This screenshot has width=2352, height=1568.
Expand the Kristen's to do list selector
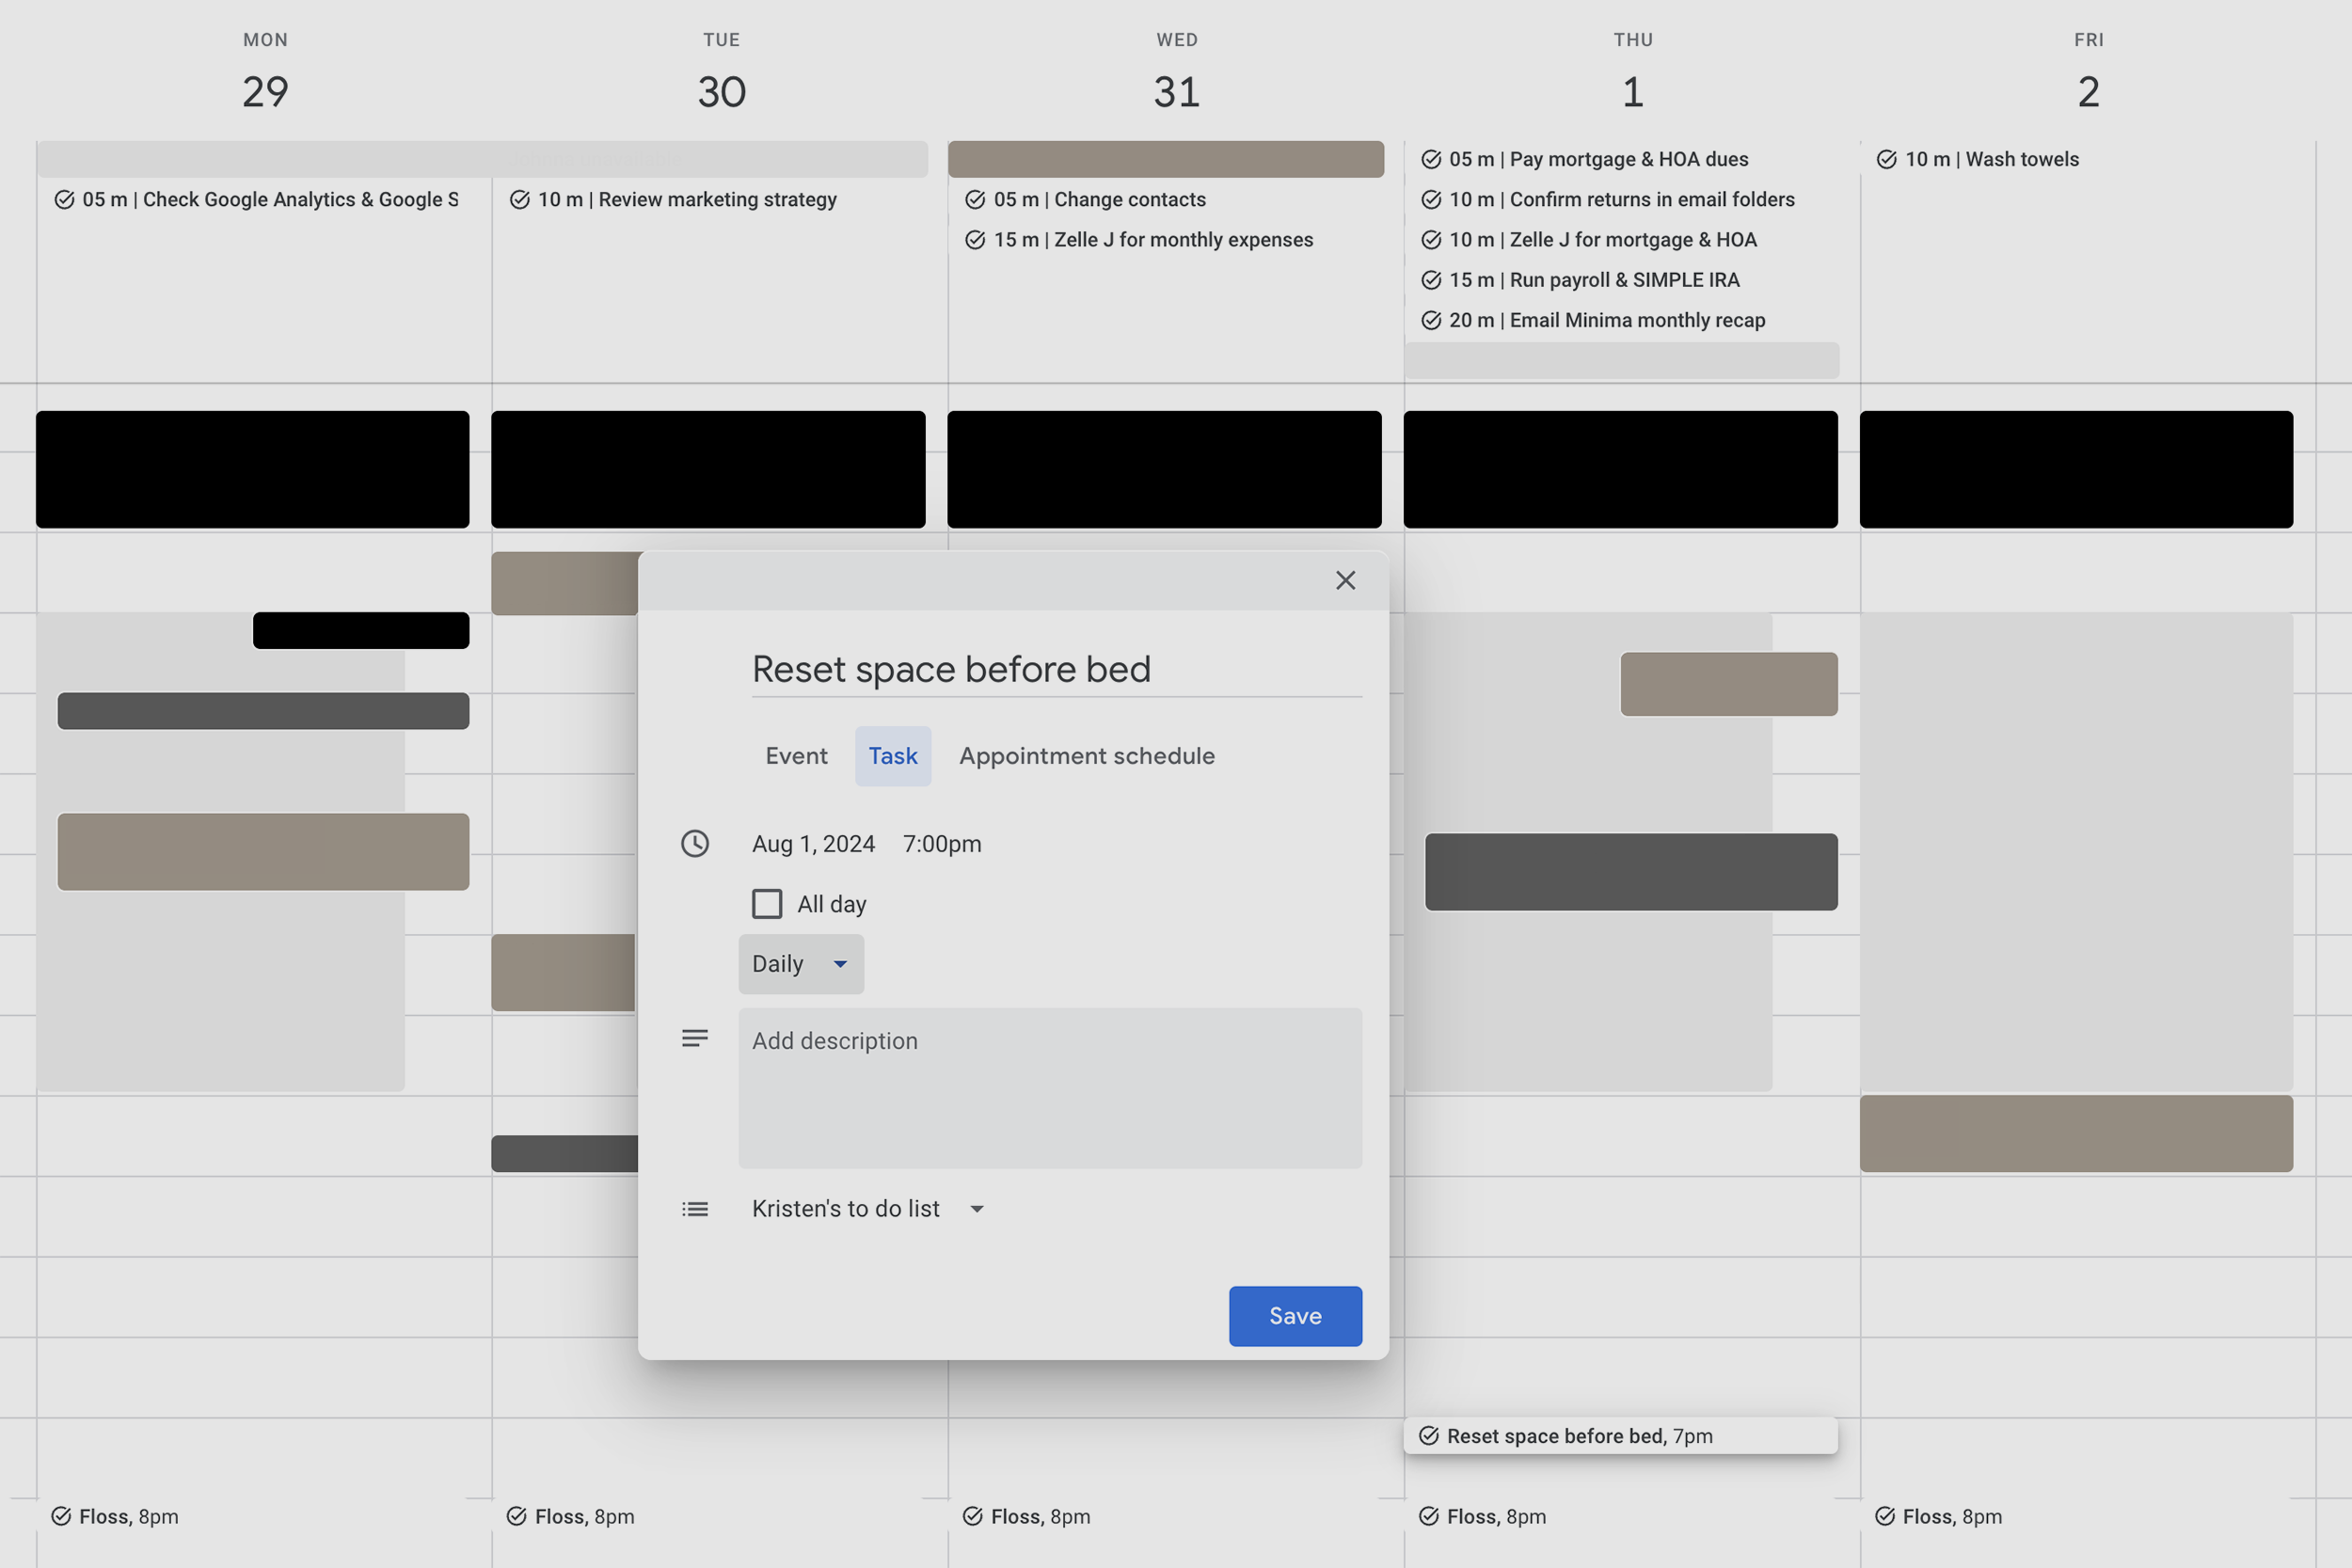(977, 1208)
